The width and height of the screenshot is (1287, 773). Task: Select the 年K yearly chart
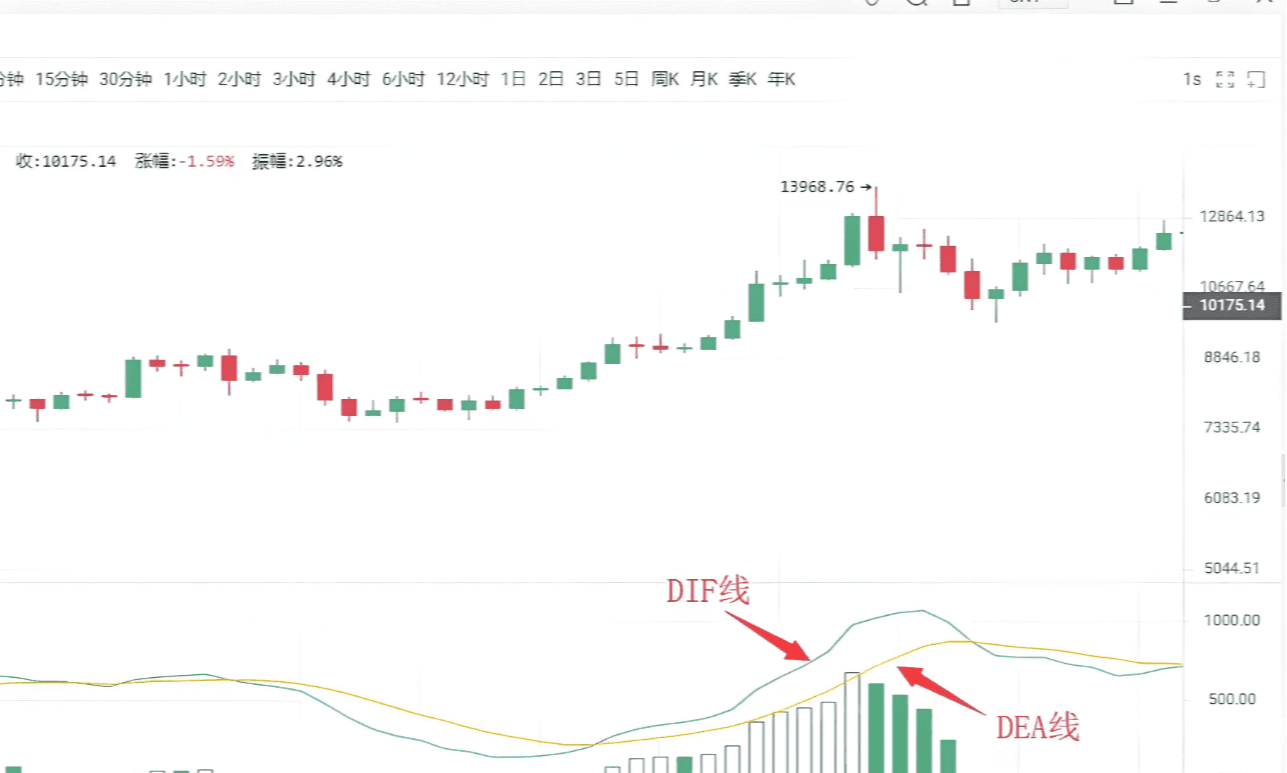click(782, 79)
